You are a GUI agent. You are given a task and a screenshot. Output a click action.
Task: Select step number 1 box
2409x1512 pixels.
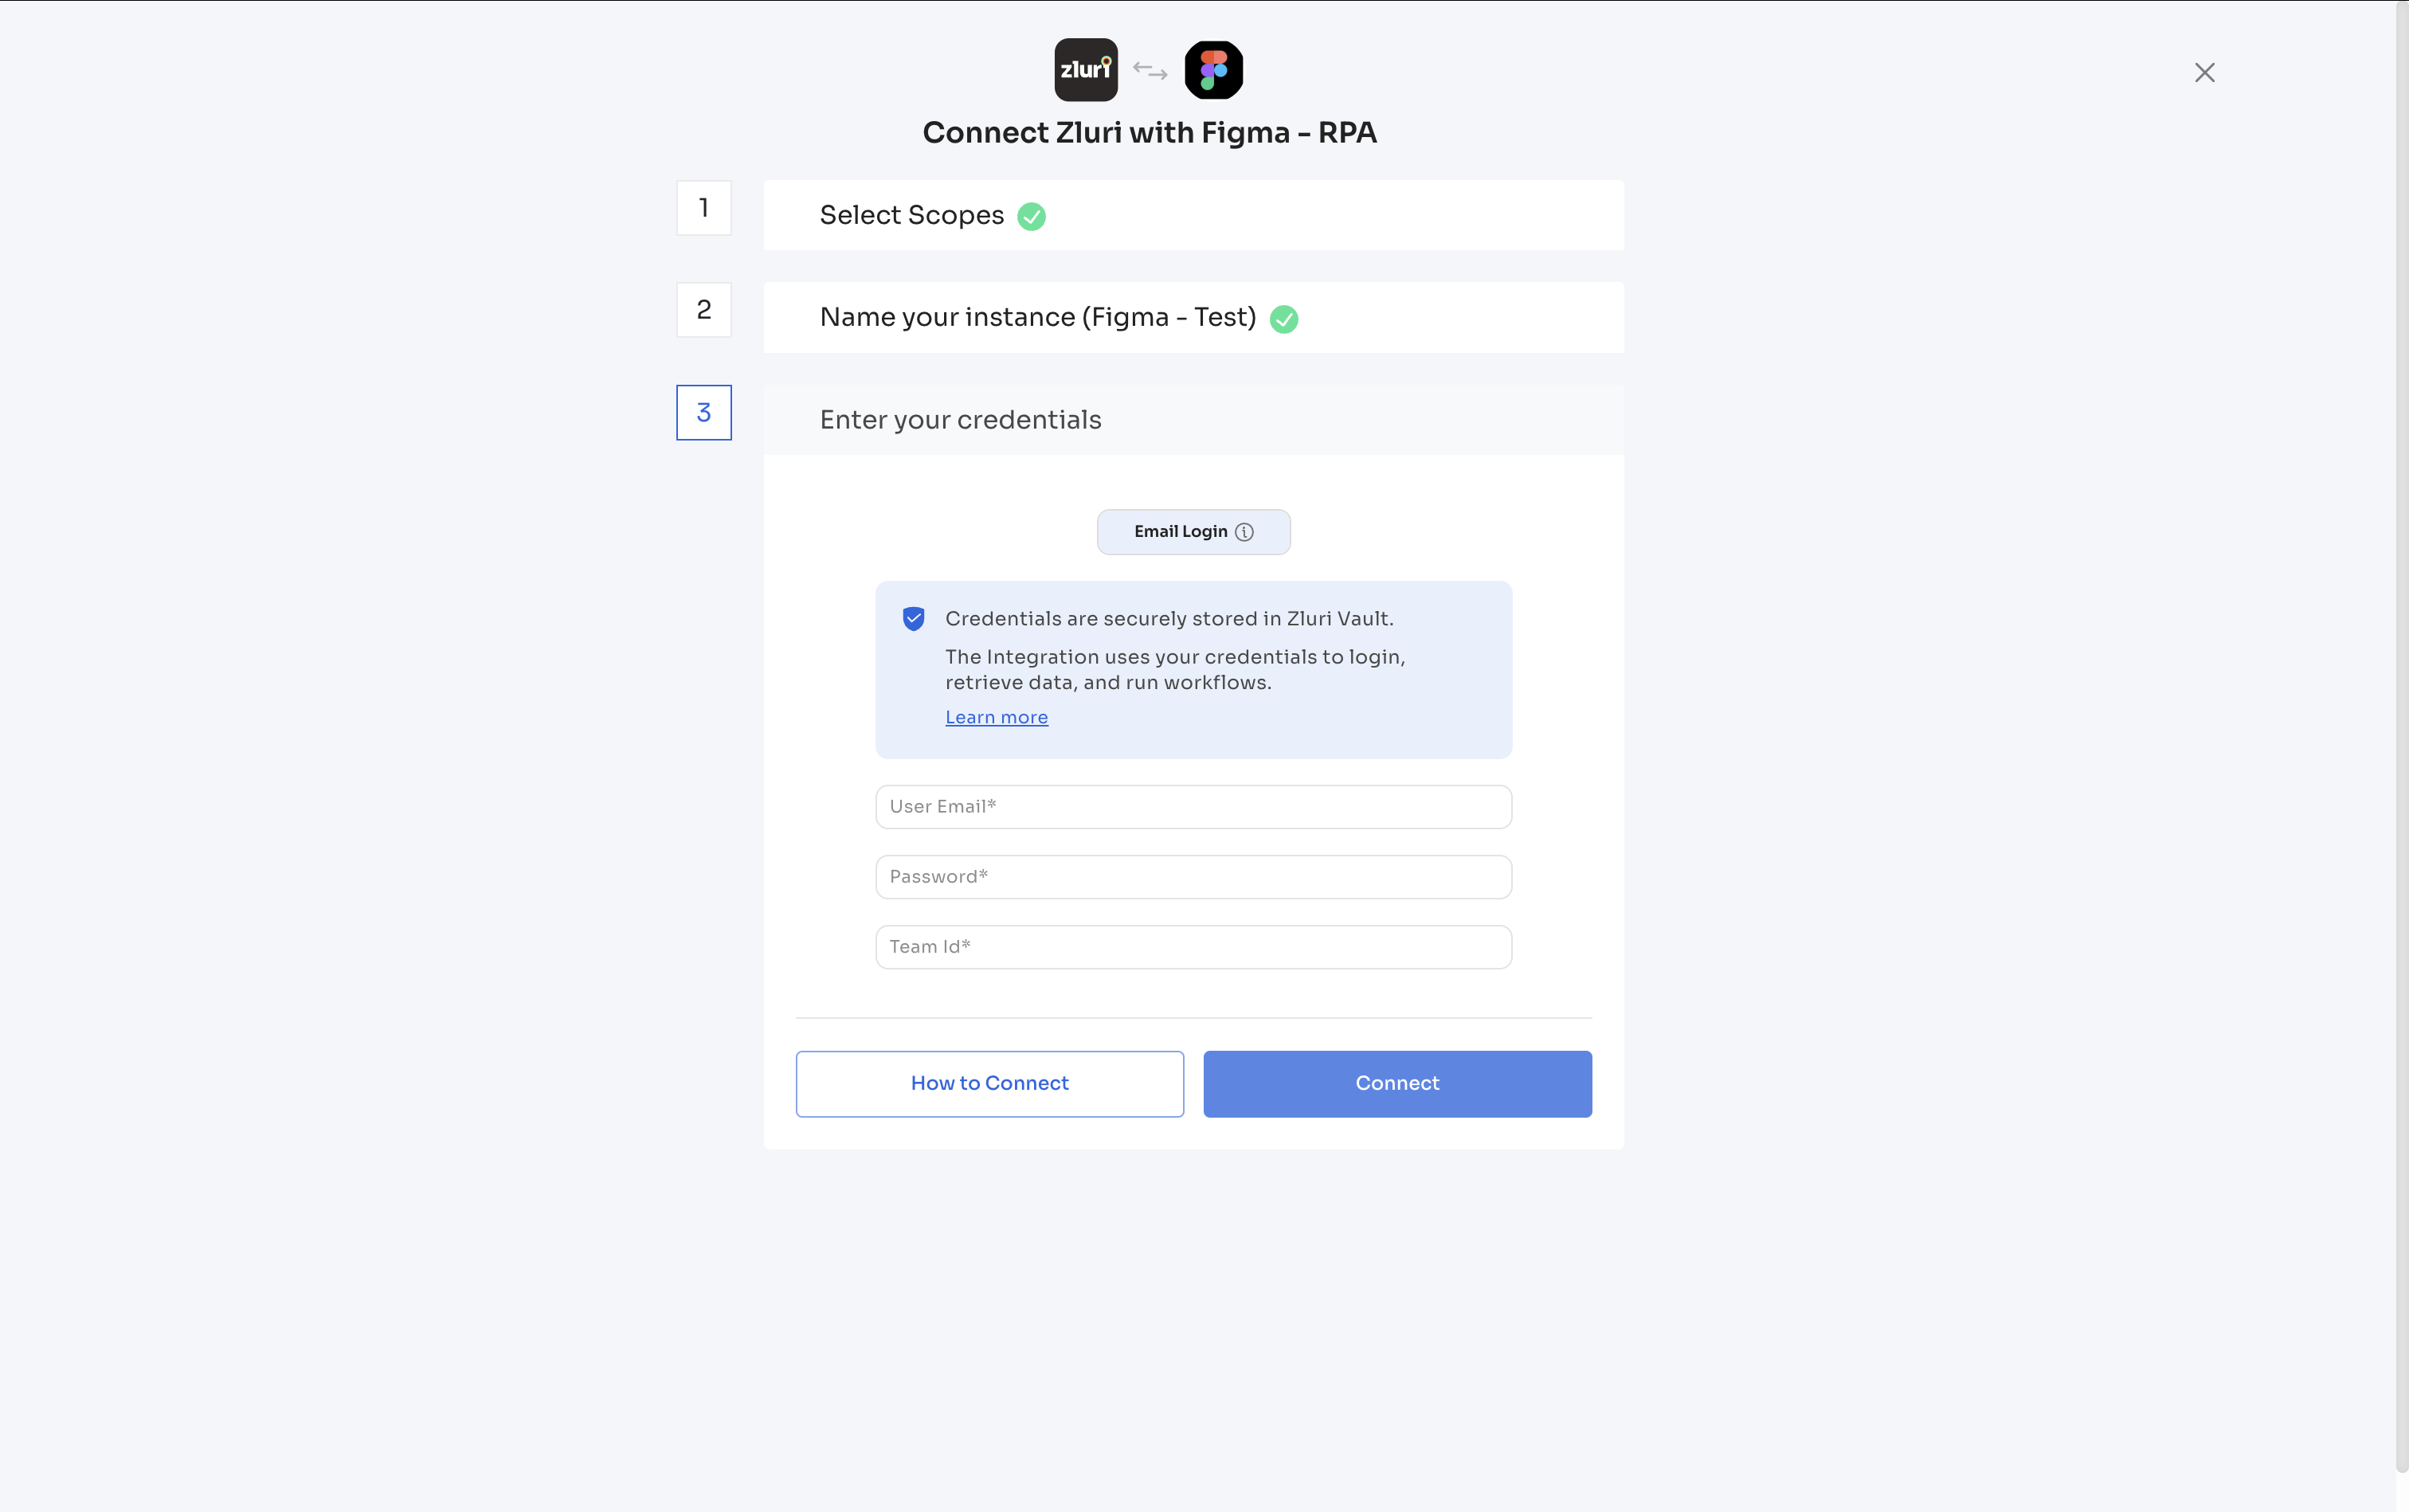[x=703, y=208]
